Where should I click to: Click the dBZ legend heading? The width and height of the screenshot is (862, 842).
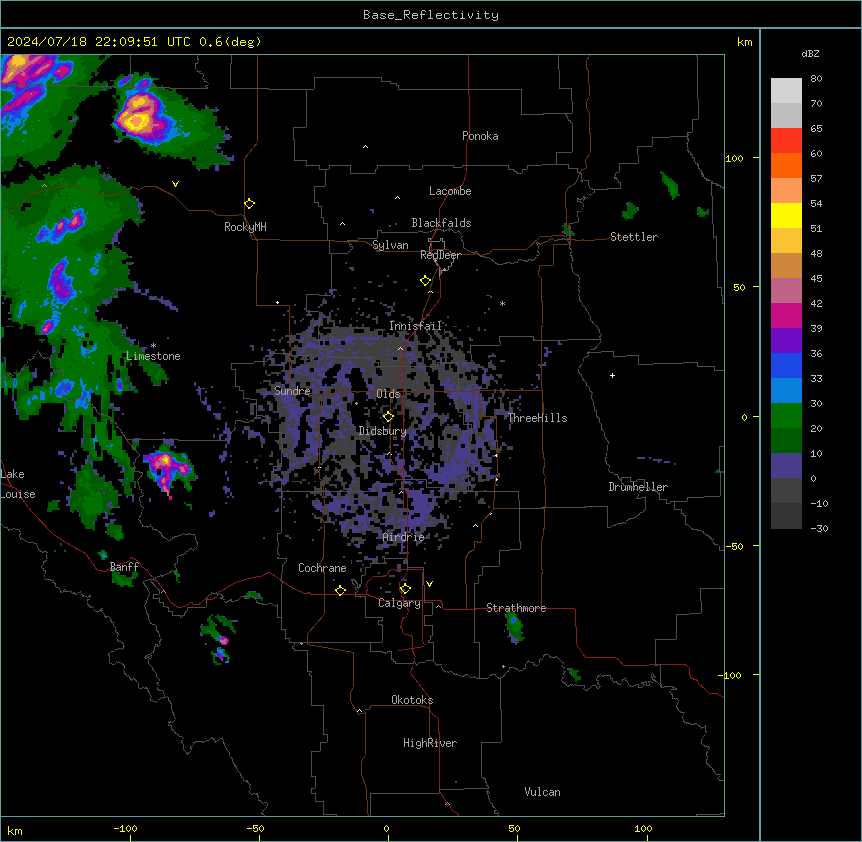coord(810,53)
